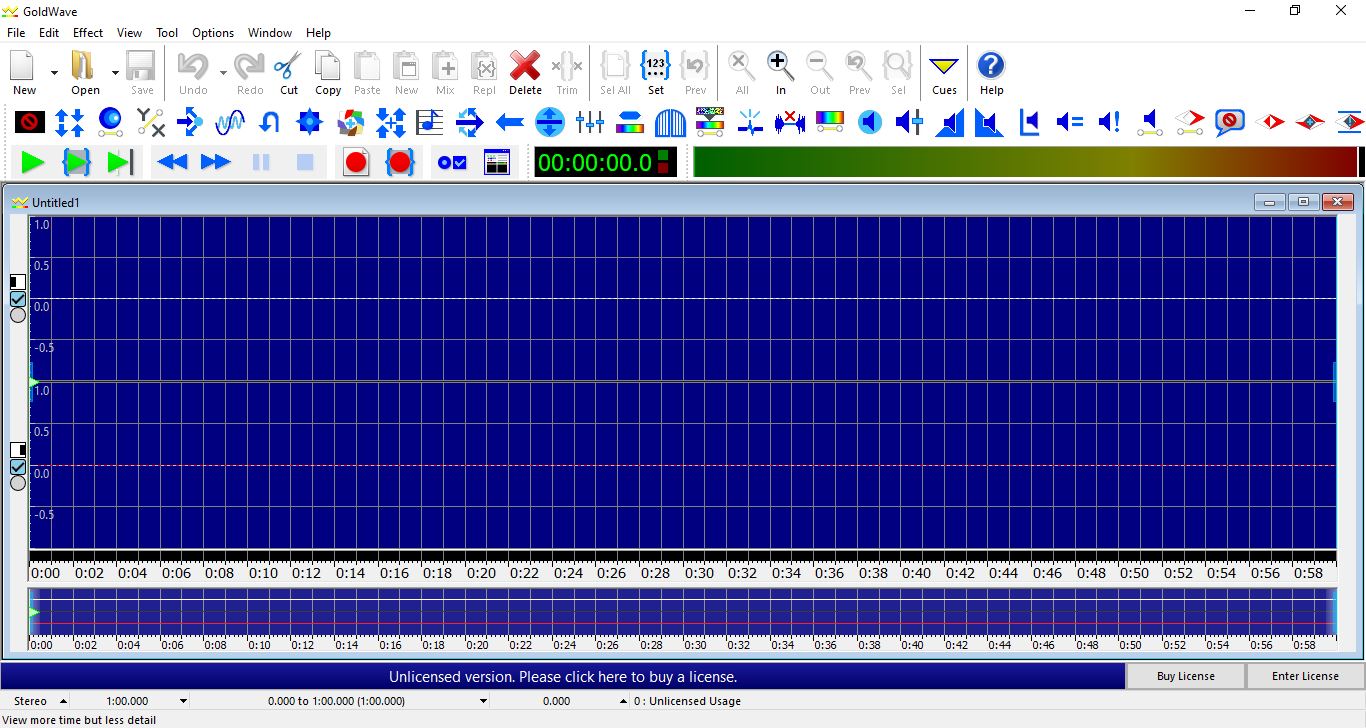Viewport: 1366px width, 728px height.
Task: Click the Help question mark icon
Action: (x=991, y=73)
